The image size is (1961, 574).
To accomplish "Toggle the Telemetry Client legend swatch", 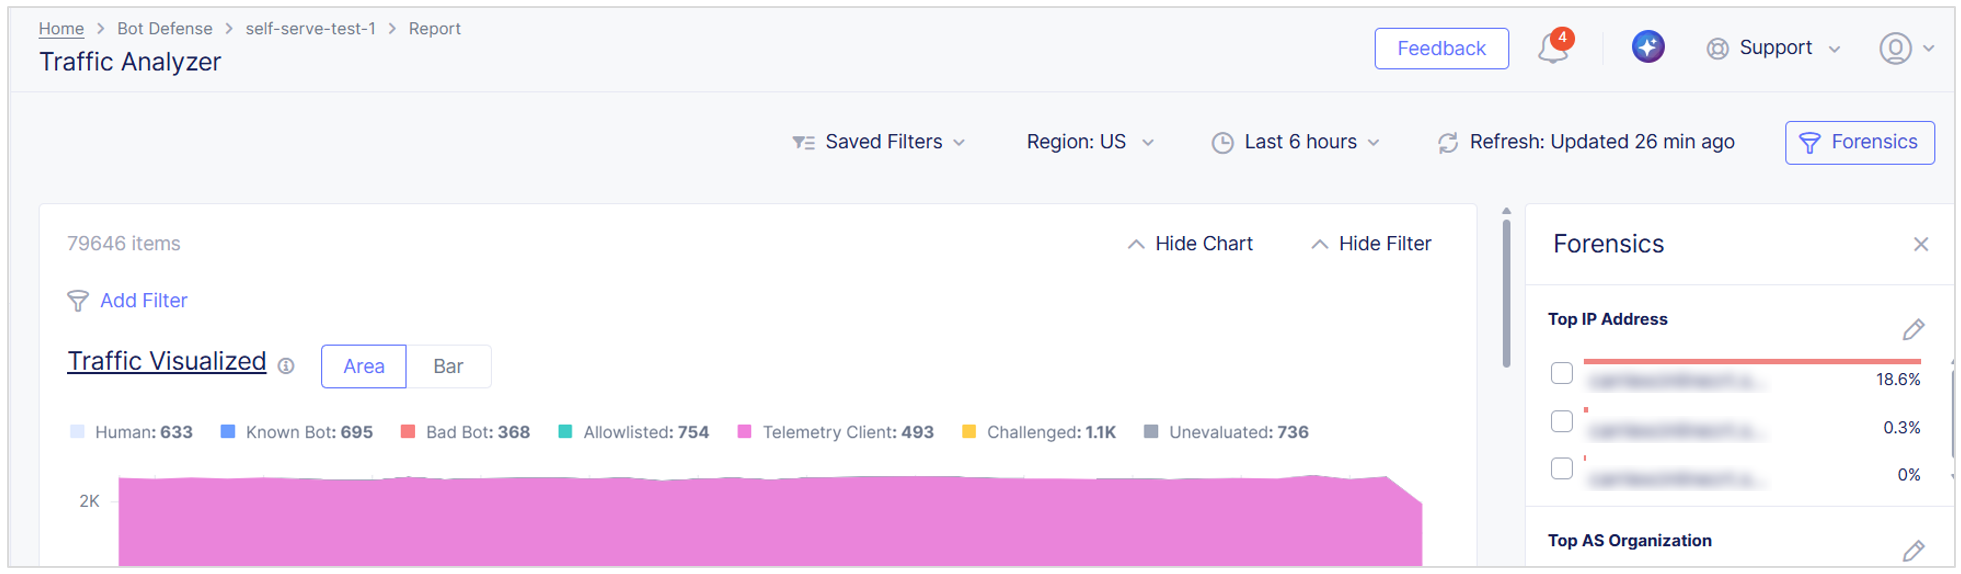I will (x=744, y=432).
